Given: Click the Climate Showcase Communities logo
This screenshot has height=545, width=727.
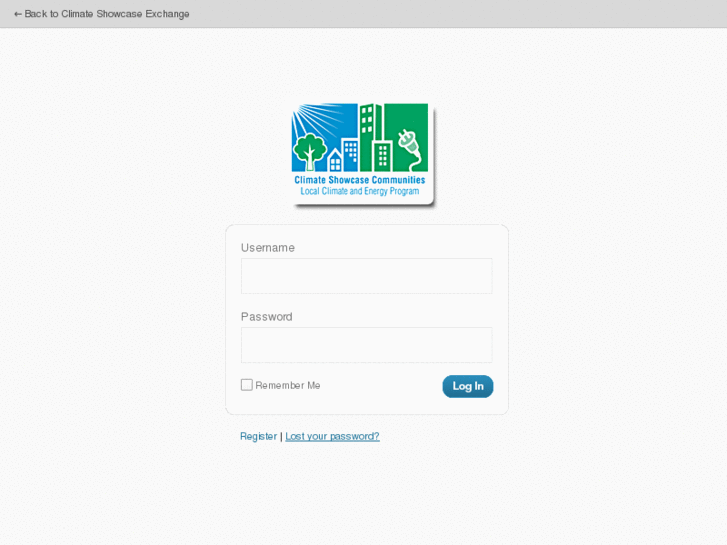Looking at the screenshot, I should 362,154.
